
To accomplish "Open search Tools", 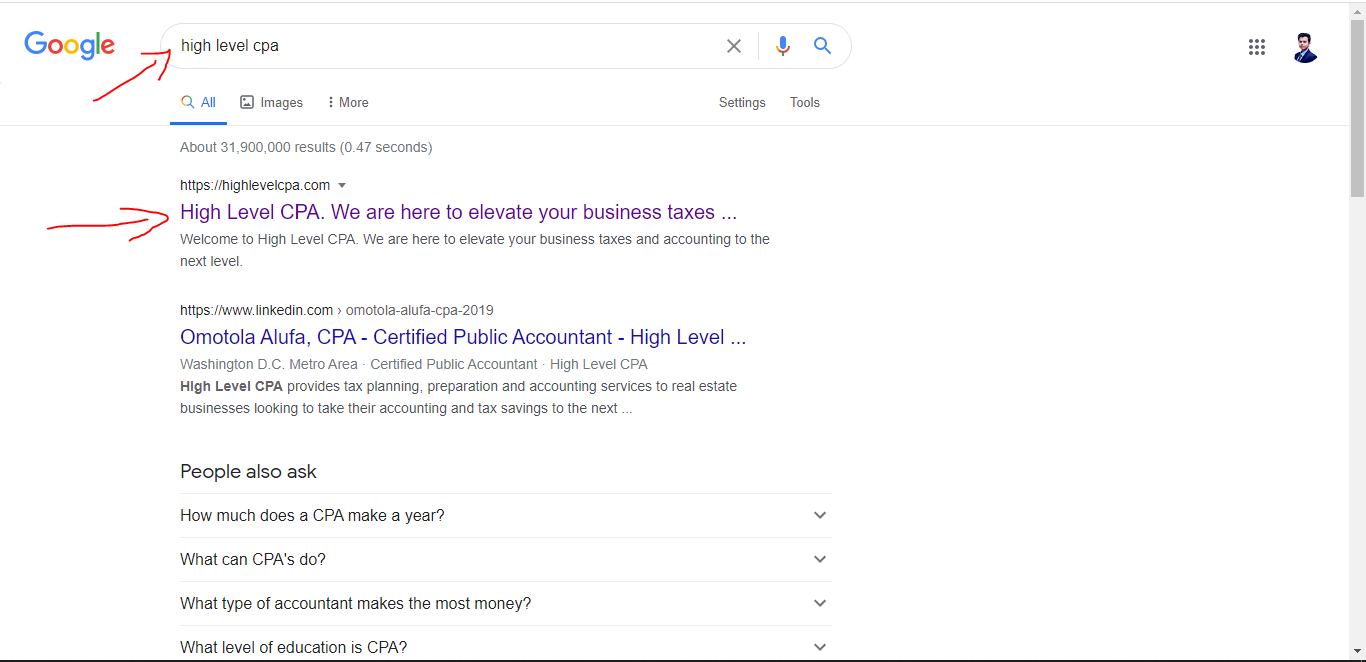I will tap(805, 102).
